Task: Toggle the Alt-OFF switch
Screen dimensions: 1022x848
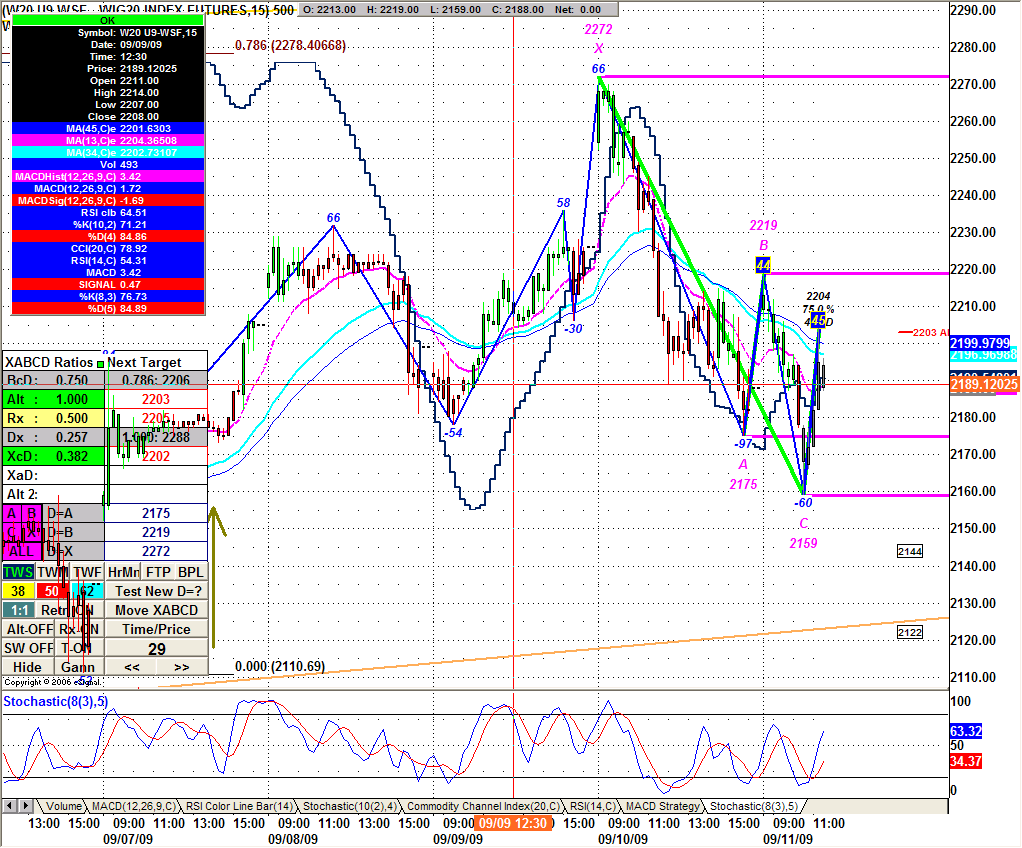Action: coord(27,629)
